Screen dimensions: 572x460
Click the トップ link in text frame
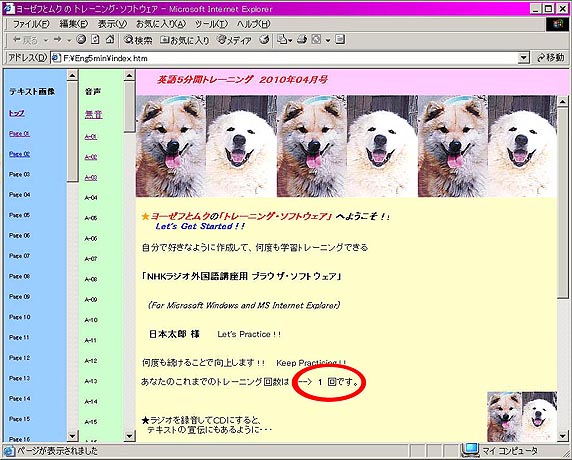coord(17,113)
